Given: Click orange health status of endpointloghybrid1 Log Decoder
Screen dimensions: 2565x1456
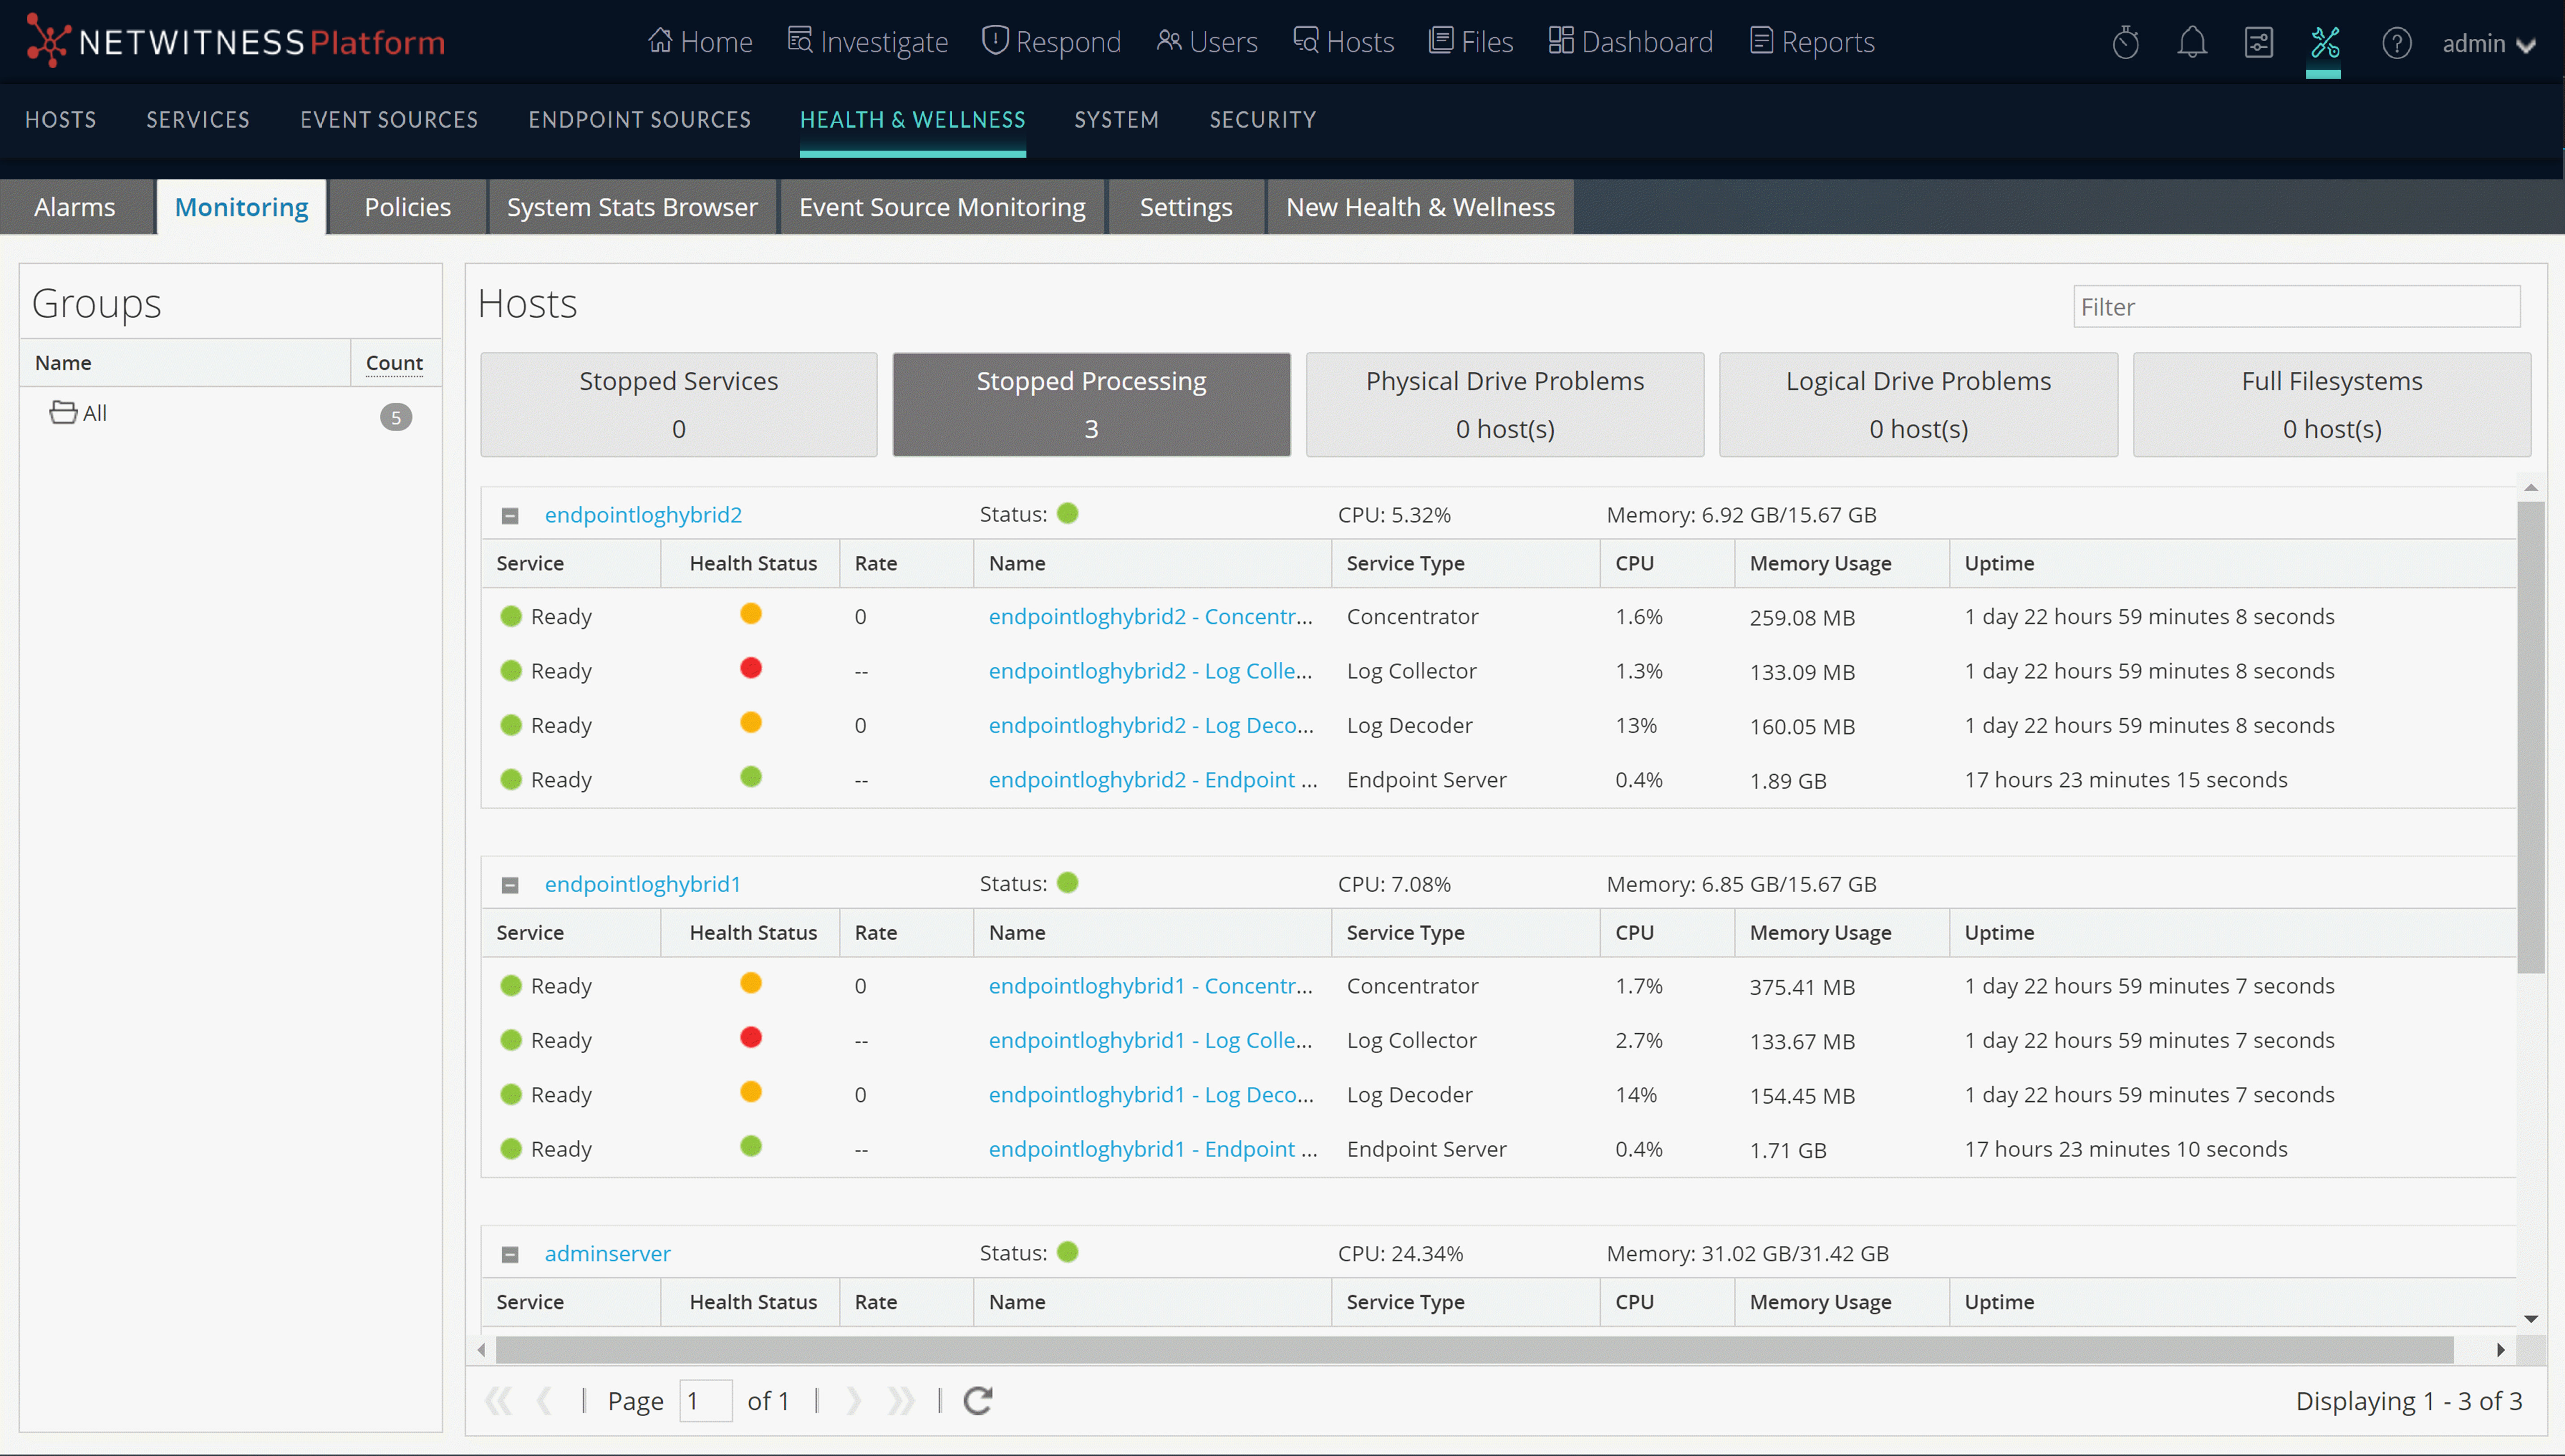Looking at the screenshot, I should pyautogui.click(x=751, y=1092).
